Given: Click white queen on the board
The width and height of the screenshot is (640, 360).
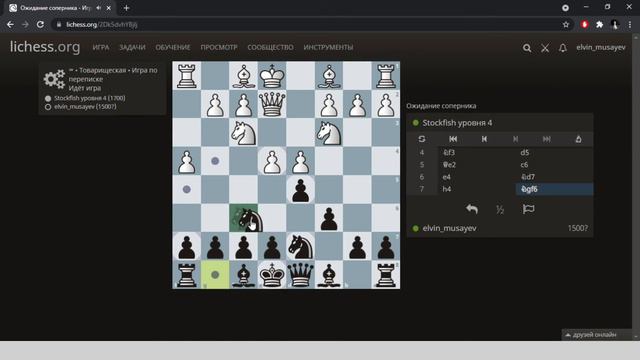Looking at the screenshot, I should click(272, 104).
